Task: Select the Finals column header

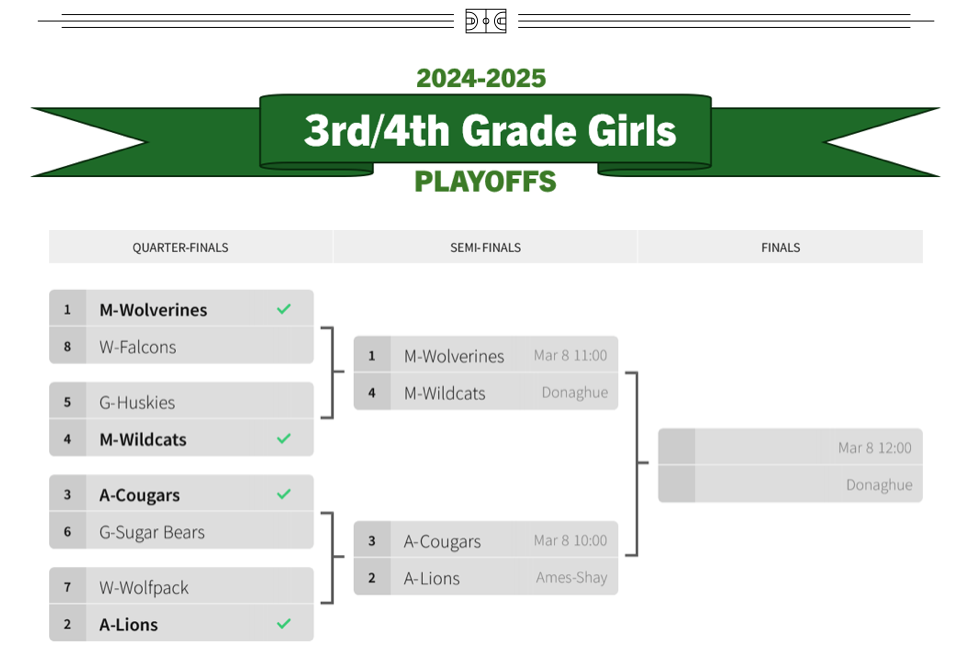Action: click(780, 247)
